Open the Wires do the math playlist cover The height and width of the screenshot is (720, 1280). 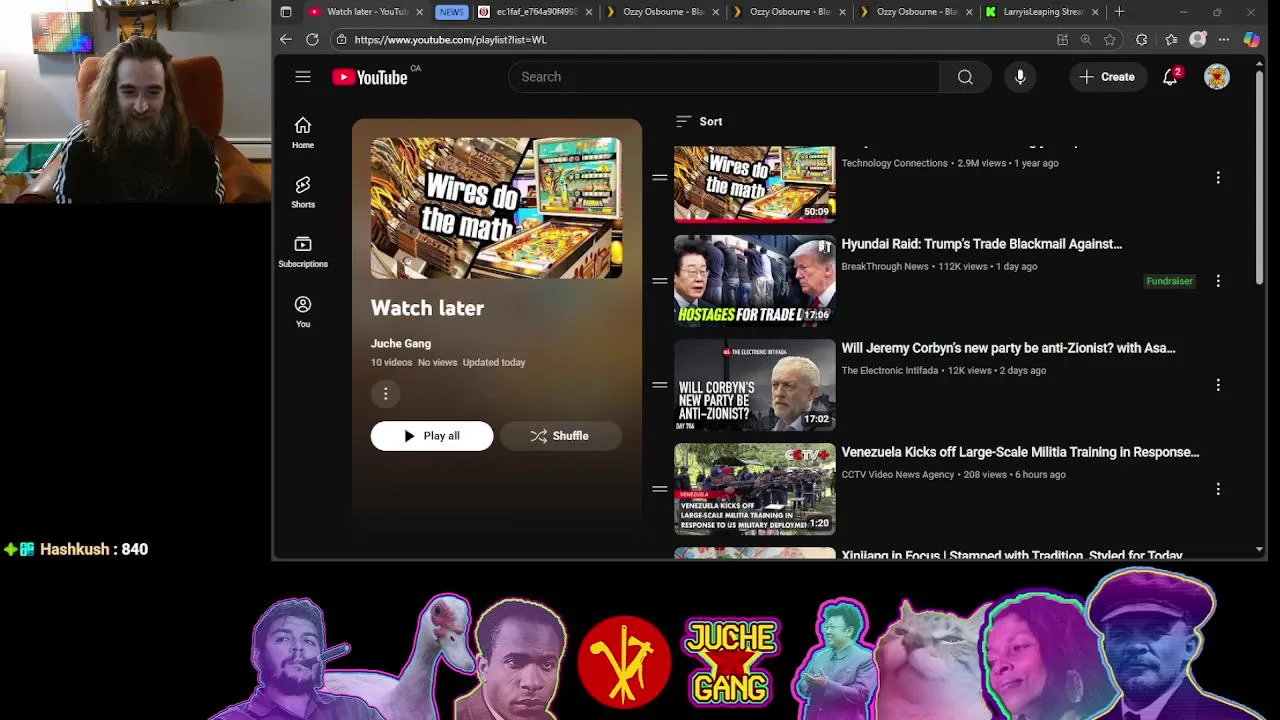496,208
